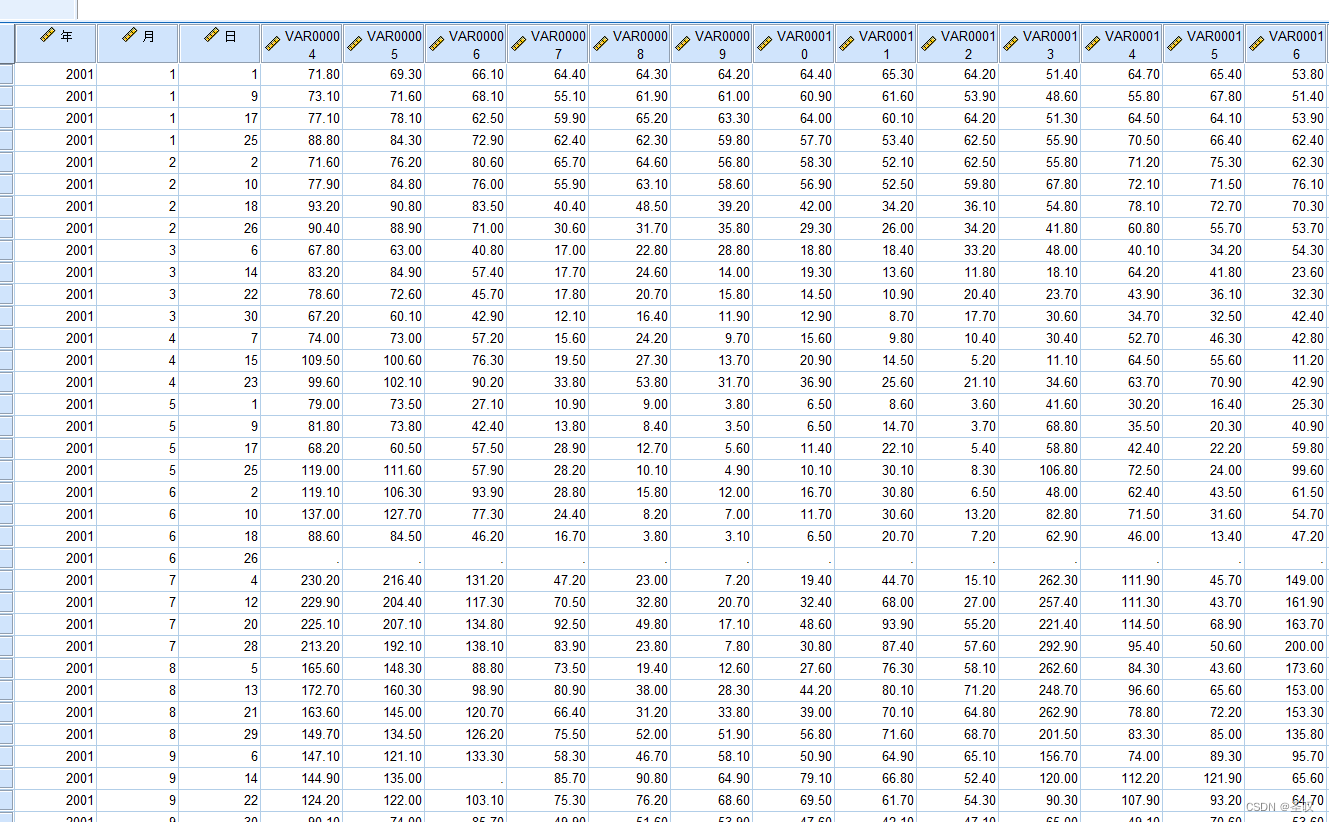Select the VAR00005 column header

coord(384,44)
